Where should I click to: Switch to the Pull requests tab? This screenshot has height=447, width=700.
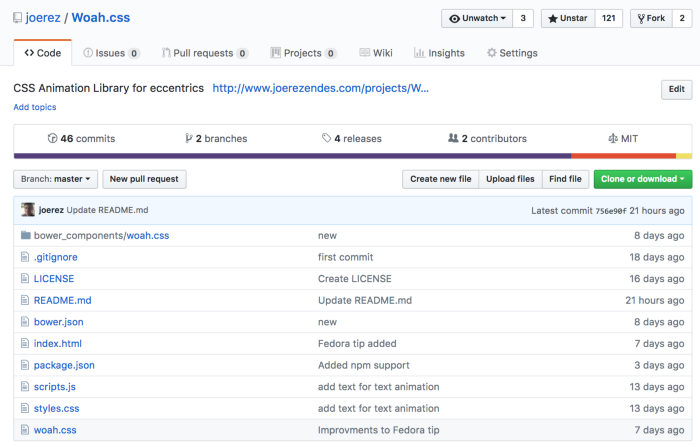(204, 53)
